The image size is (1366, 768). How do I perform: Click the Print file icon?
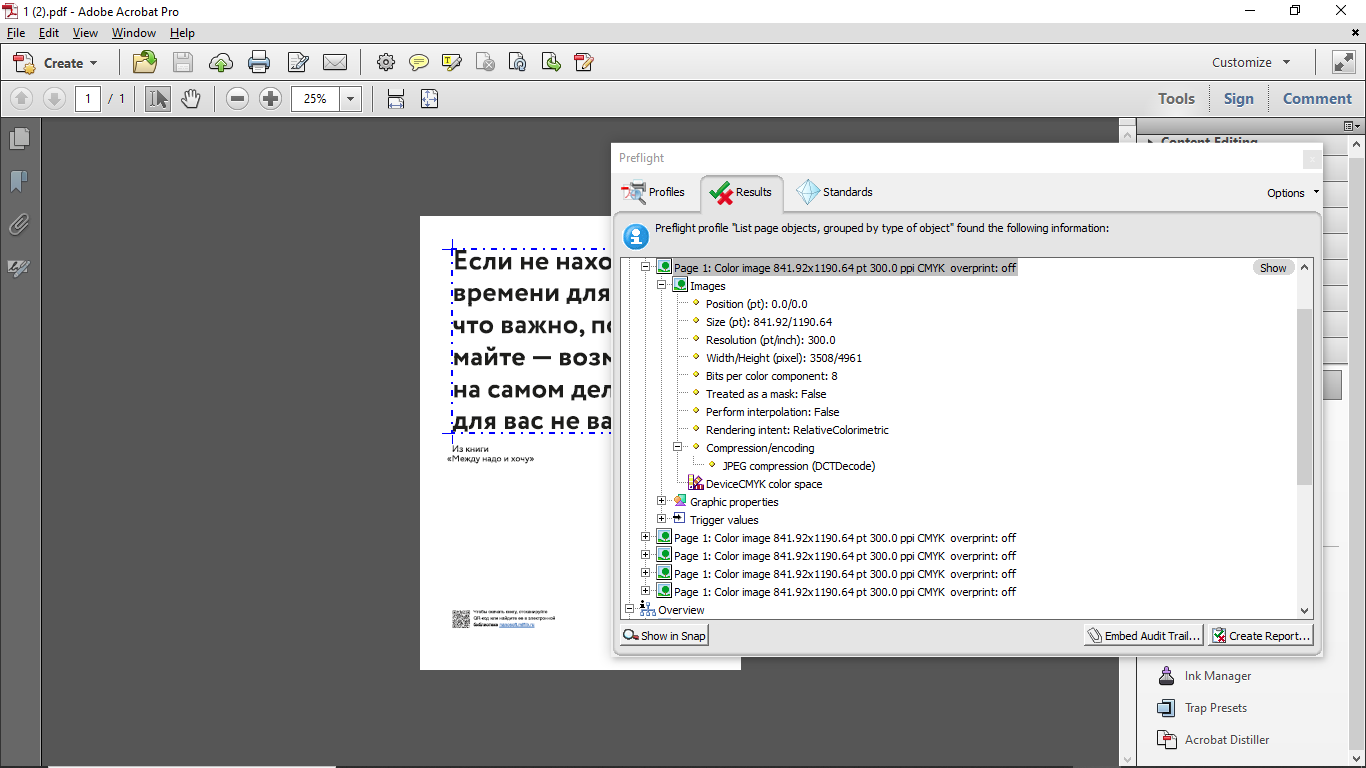coord(259,63)
